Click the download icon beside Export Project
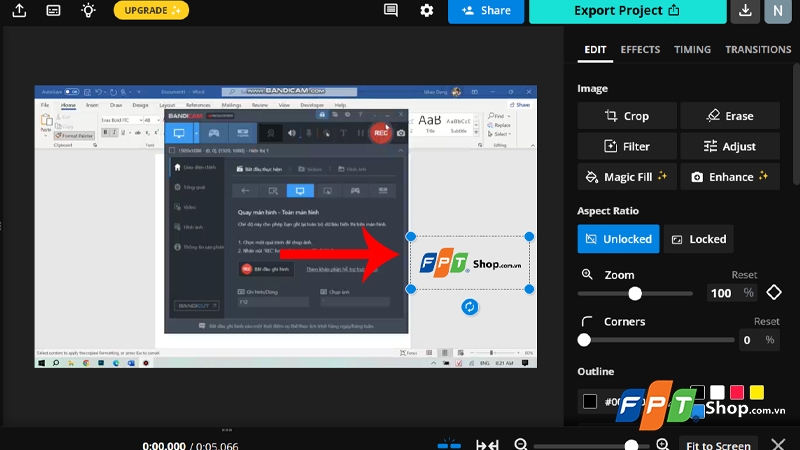Image resolution: width=800 pixels, height=450 pixels. click(x=745, y=11)
